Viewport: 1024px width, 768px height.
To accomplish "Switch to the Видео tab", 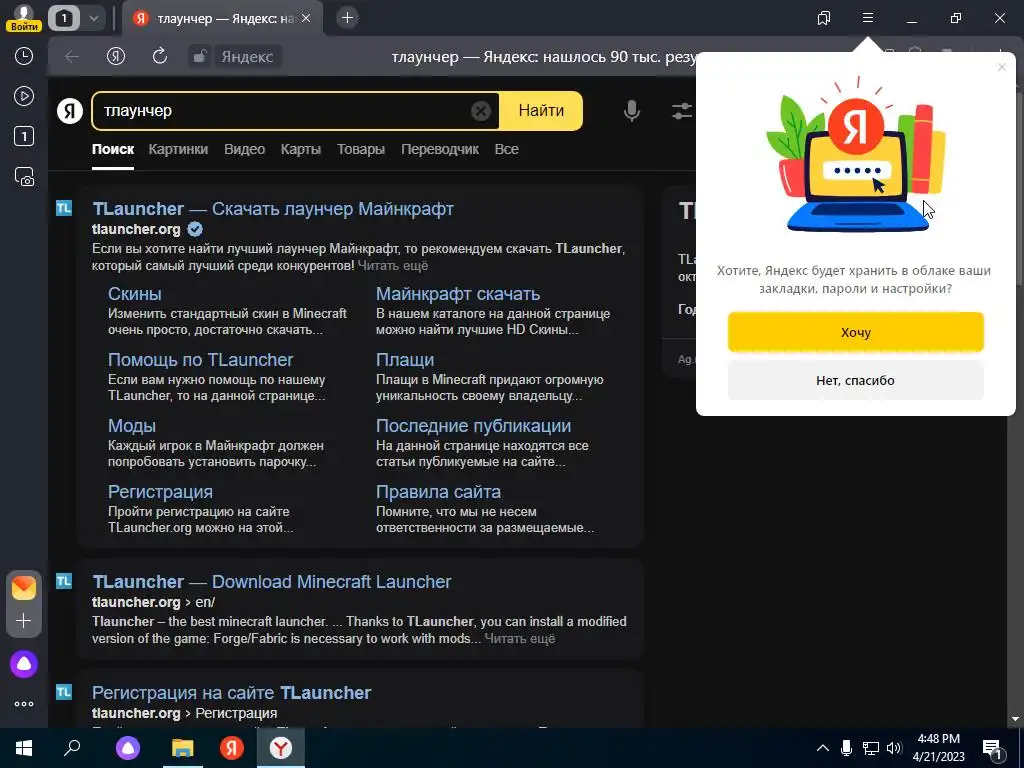I will [x=244, y=149].
